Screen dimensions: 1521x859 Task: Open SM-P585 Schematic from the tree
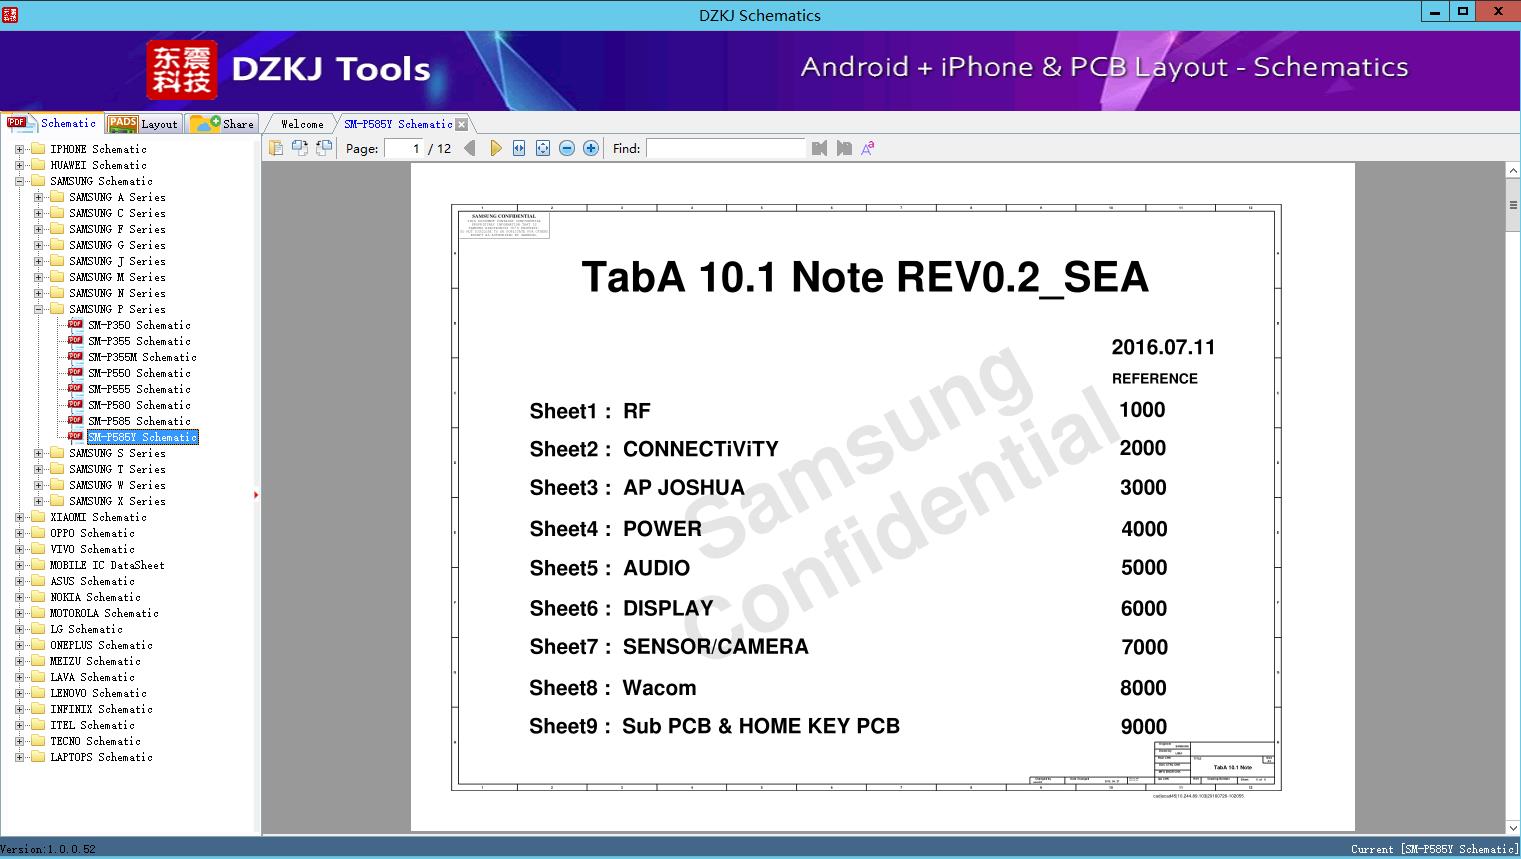139,421
